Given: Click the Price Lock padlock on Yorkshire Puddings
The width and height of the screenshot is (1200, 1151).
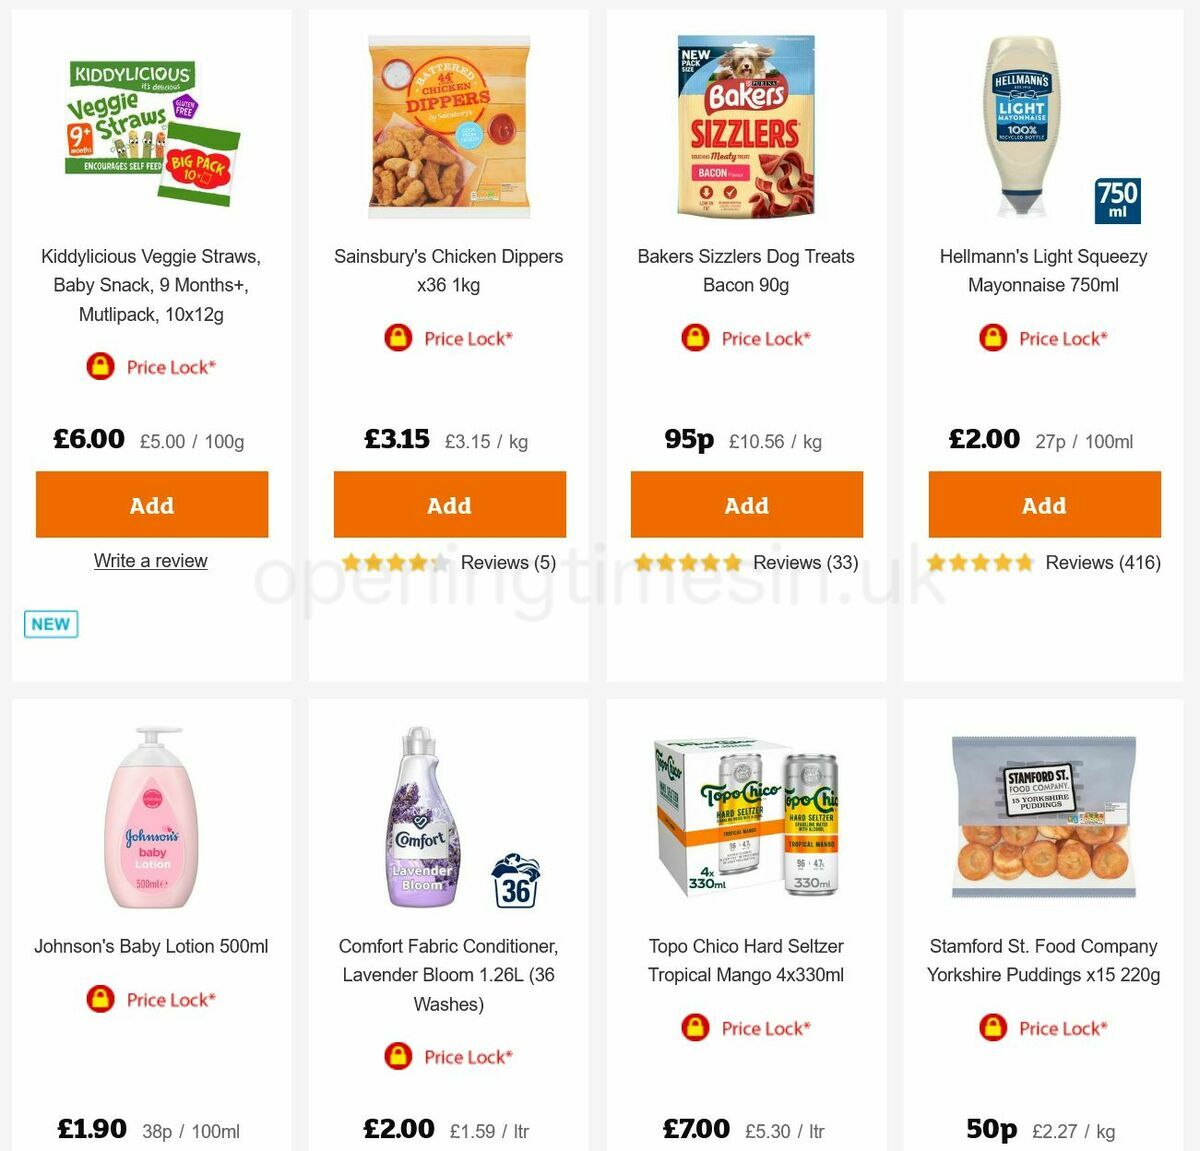Looking at the screenshot, I should click(x=991, y=1027).
